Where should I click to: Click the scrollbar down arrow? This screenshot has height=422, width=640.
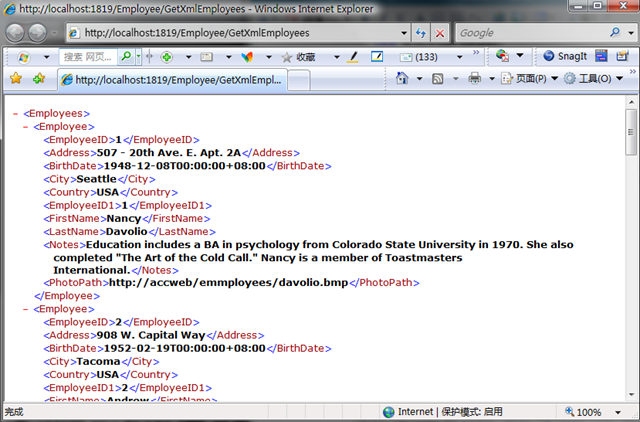(631, 395)
